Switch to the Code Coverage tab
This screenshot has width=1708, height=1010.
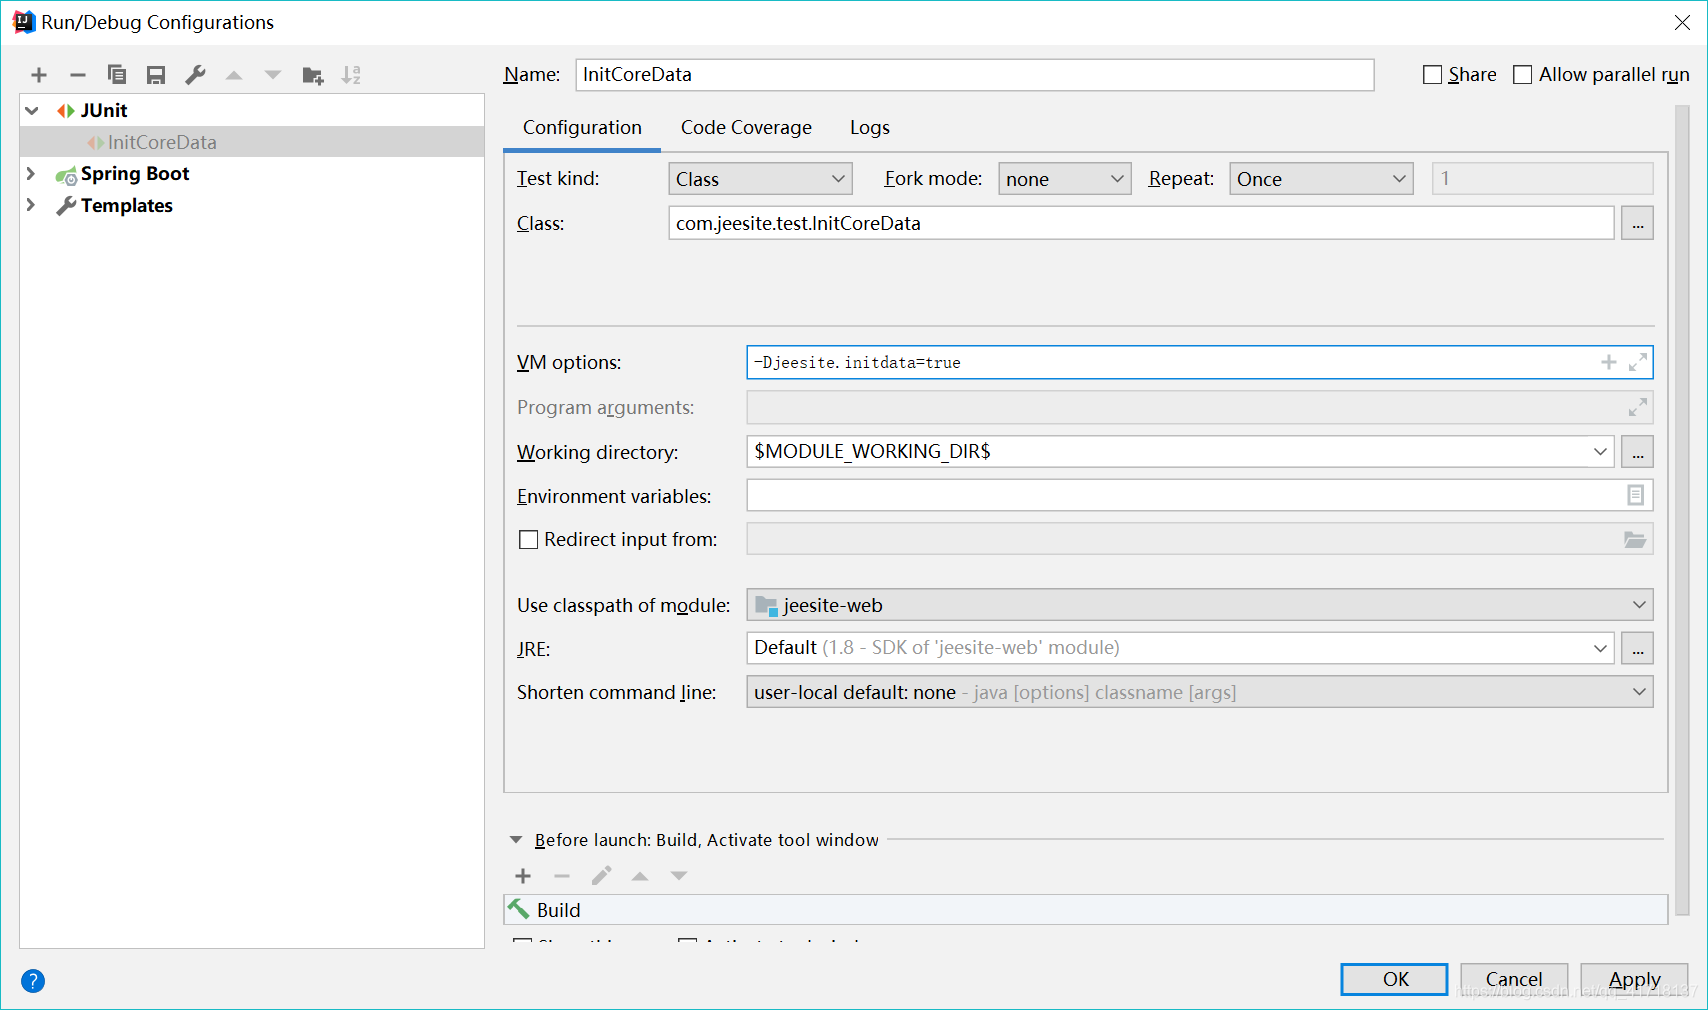click(x=746, y=128)
